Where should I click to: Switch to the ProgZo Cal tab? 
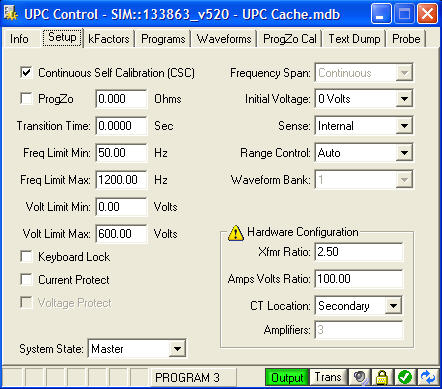(x=289, y=39)
